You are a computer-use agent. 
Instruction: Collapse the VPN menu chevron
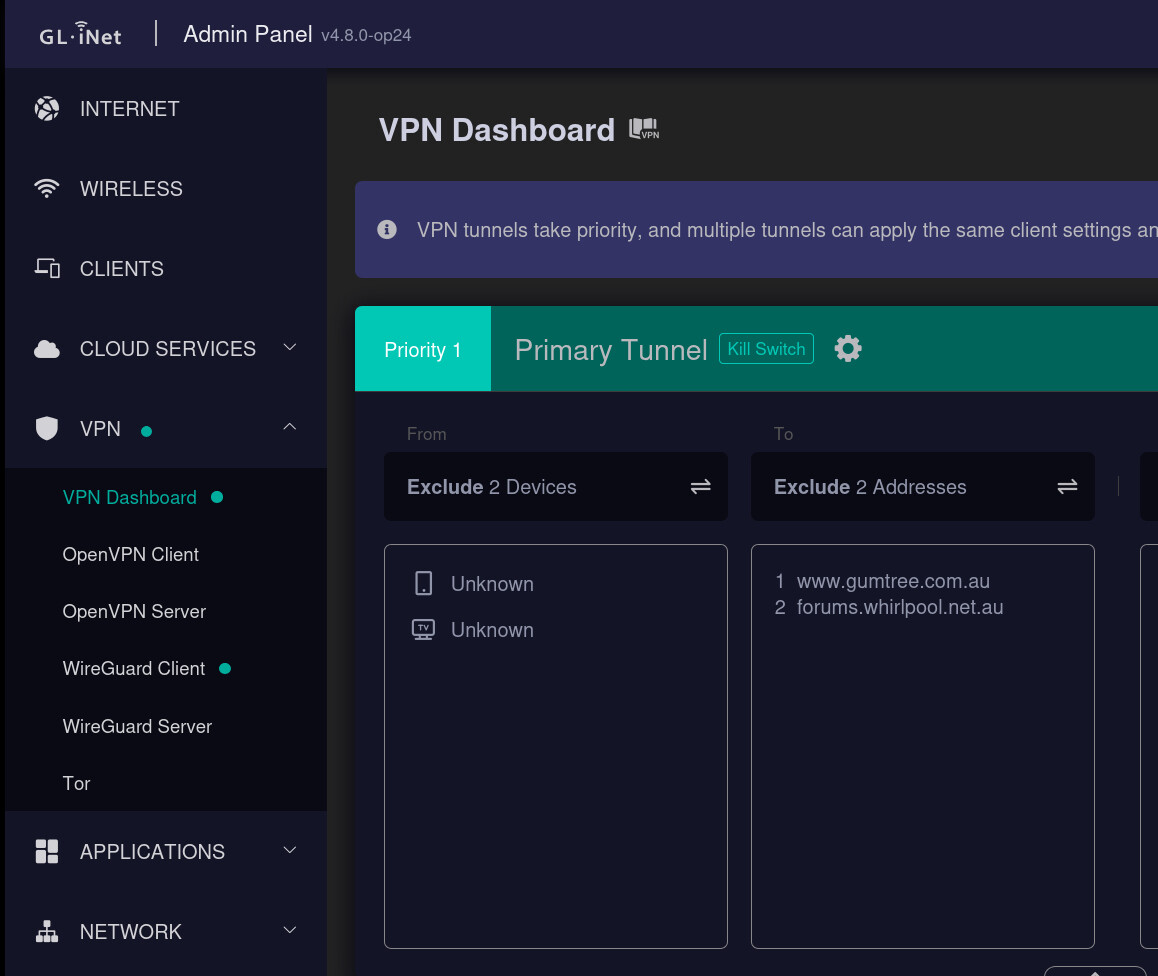click(x=290, y=427)
